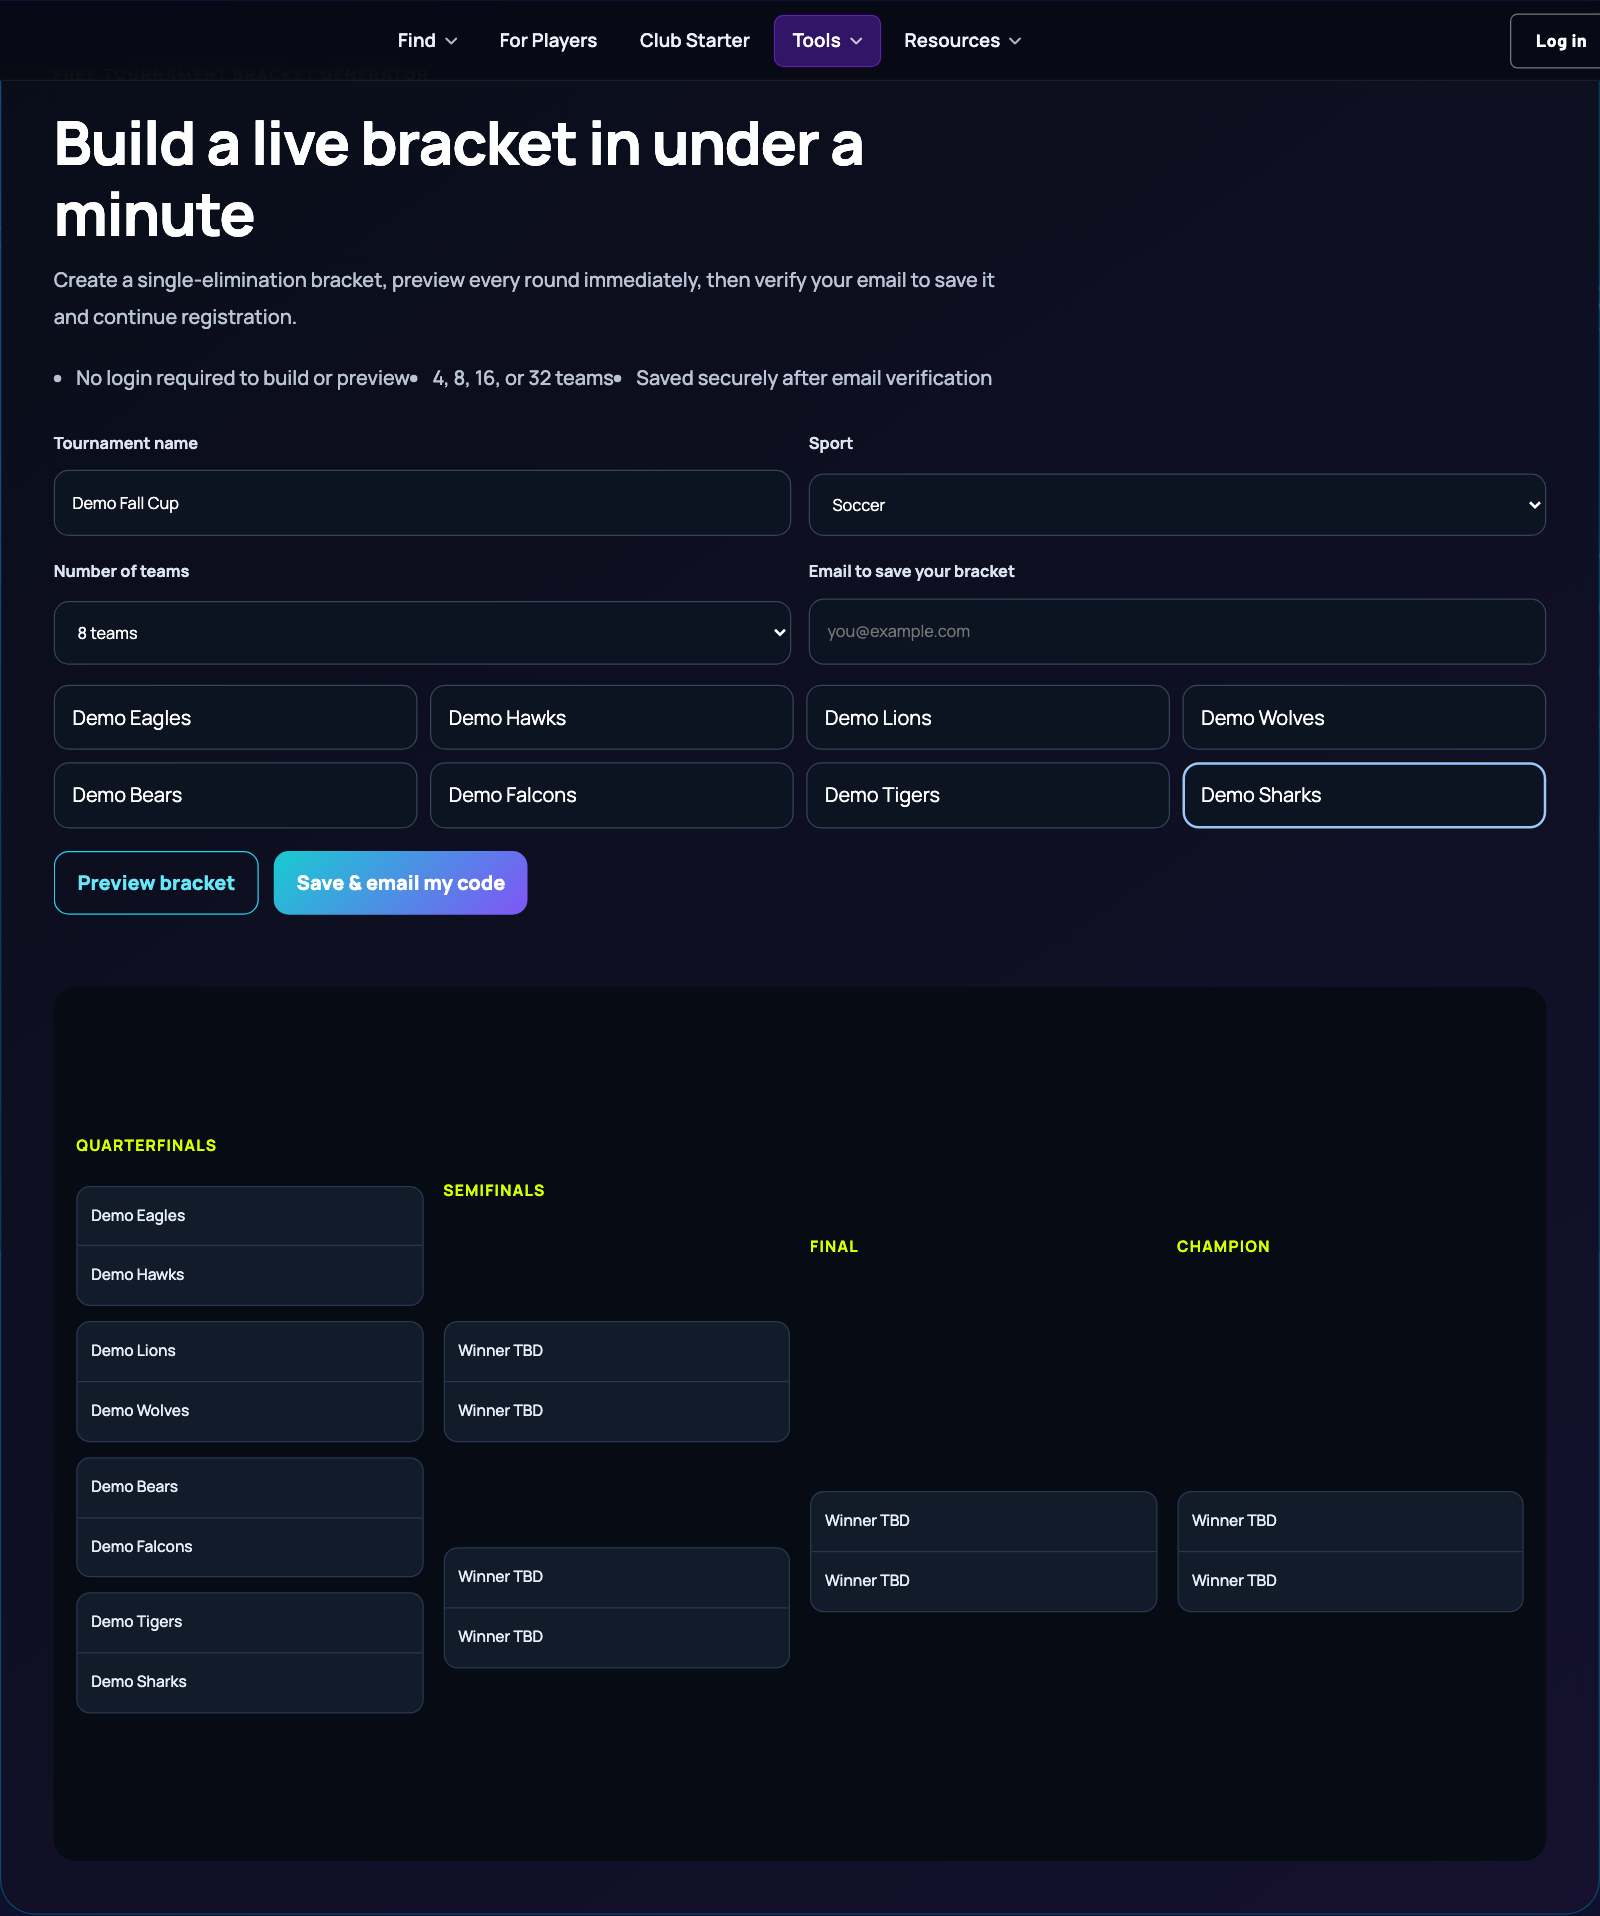The image size is (1600, 1916).
Task: Edit the Demo Hawks team field
Action: pyautogui.click(x=611, y=717)
